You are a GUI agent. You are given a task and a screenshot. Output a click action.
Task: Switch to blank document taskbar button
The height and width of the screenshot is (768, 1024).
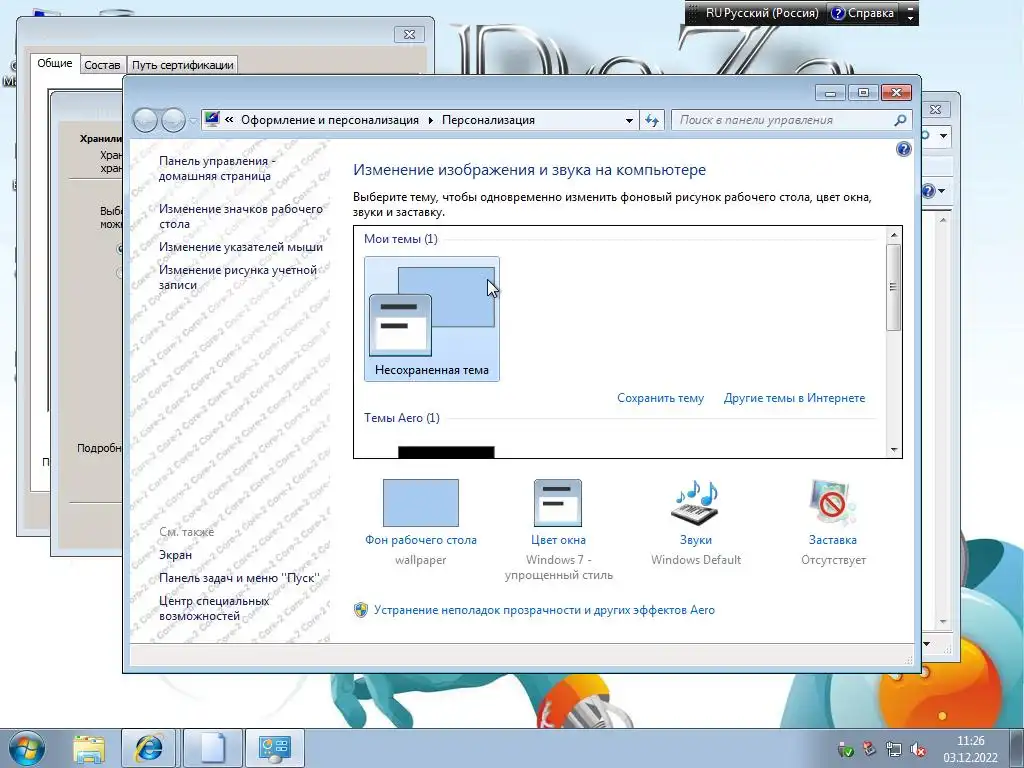click(213, 749)
